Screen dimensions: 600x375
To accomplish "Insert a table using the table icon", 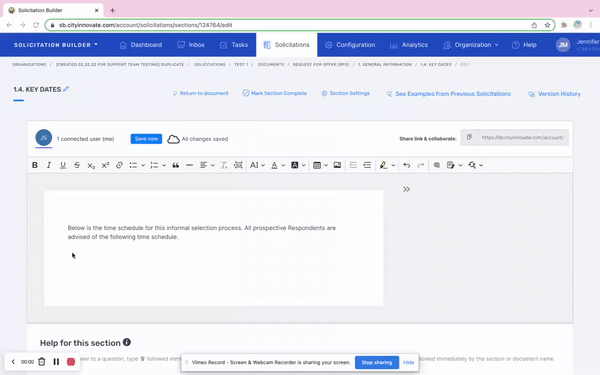I will click(x=317, y=165).
